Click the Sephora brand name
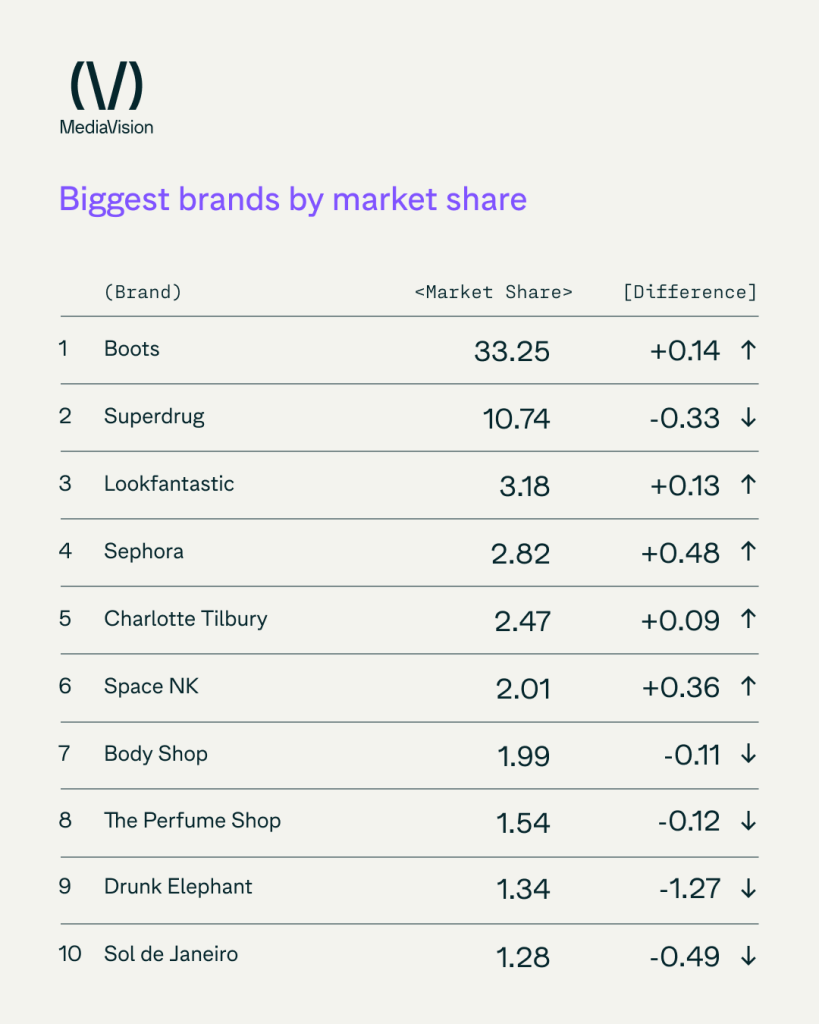This screenshot has height=1024, width=819. (x=144, y=551)
